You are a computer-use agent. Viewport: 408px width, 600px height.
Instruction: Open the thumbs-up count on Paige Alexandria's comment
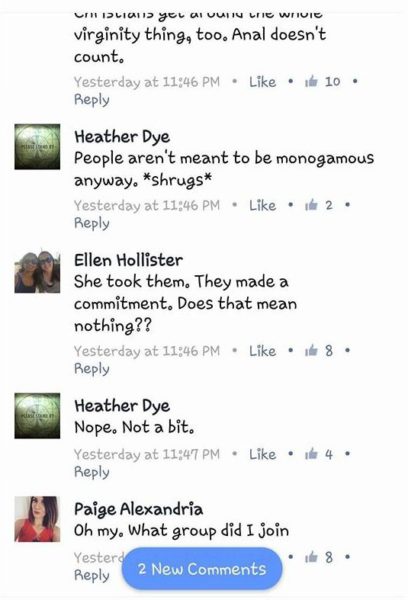318,558
